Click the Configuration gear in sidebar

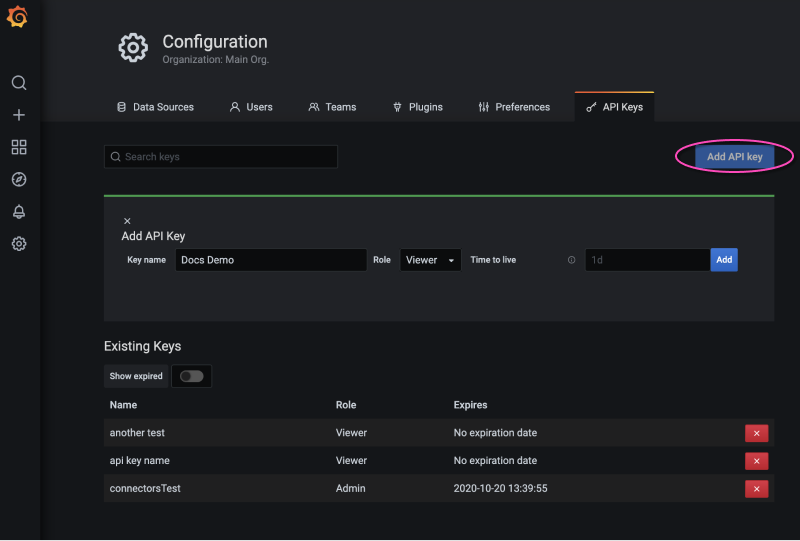(x=19, y=244)
